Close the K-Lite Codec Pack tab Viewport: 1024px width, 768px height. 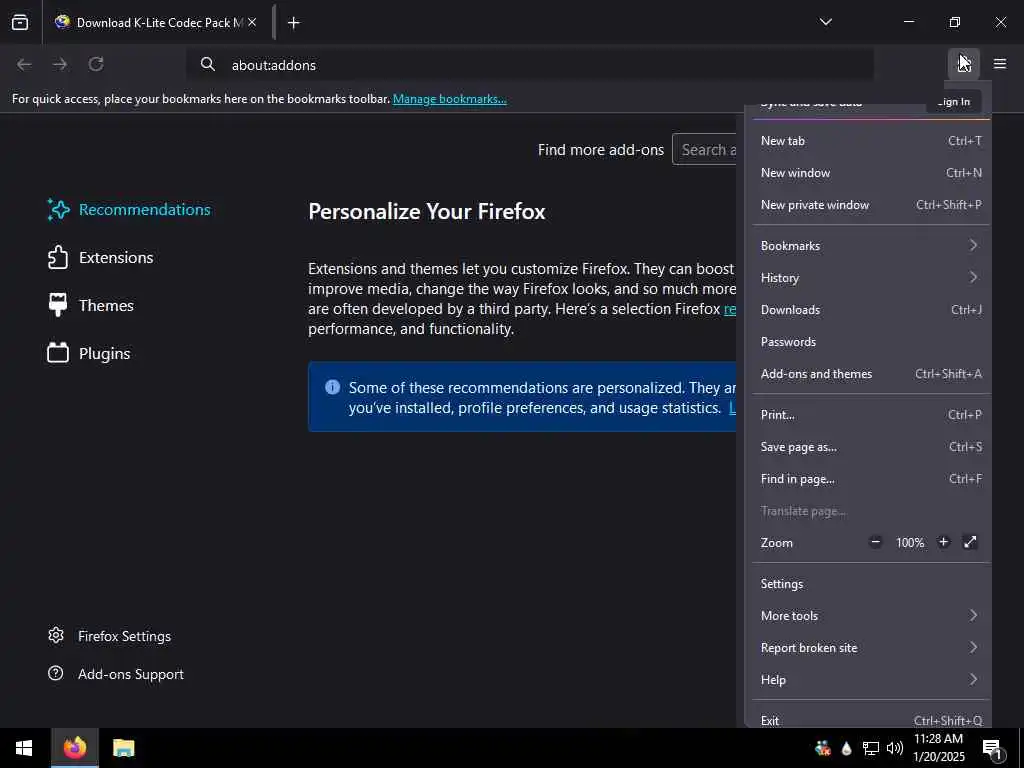[x=252, y=22]
